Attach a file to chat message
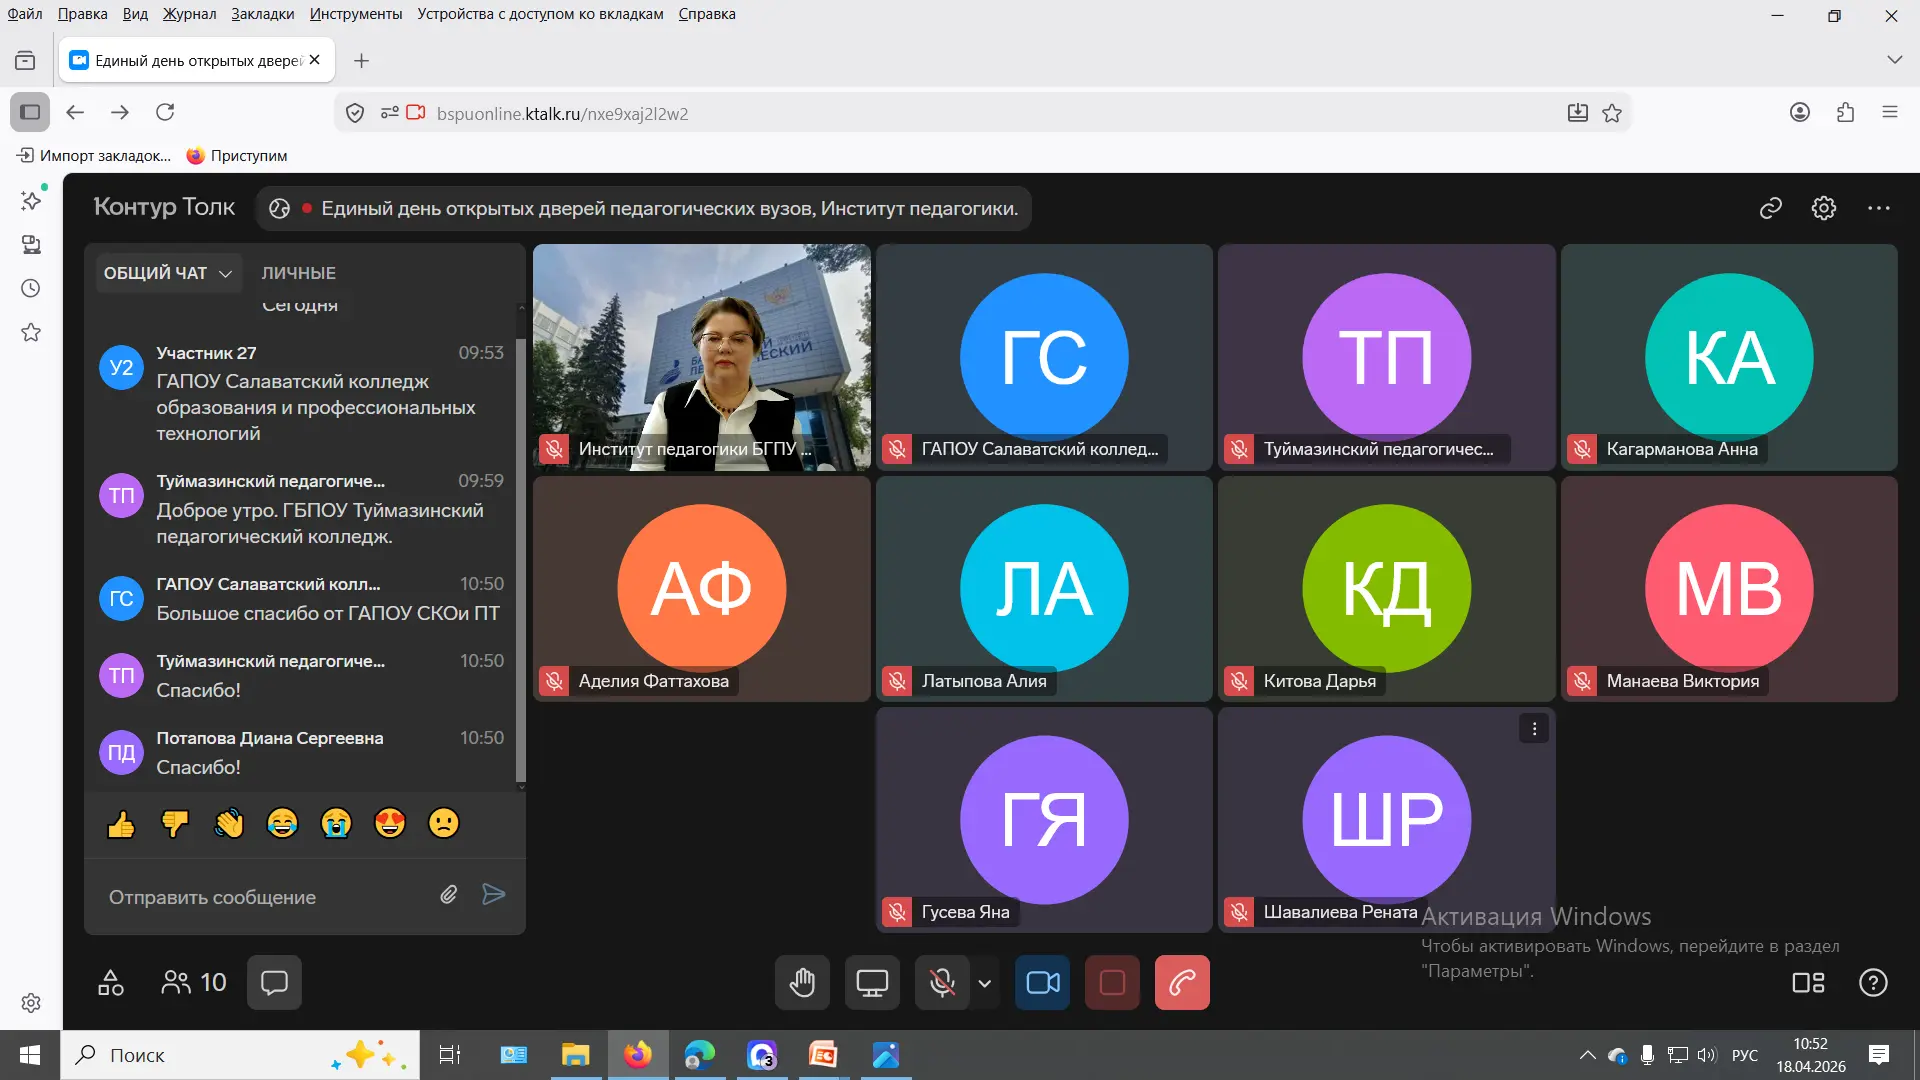Screen dimensions: 1920x1080 click(449, 895)
